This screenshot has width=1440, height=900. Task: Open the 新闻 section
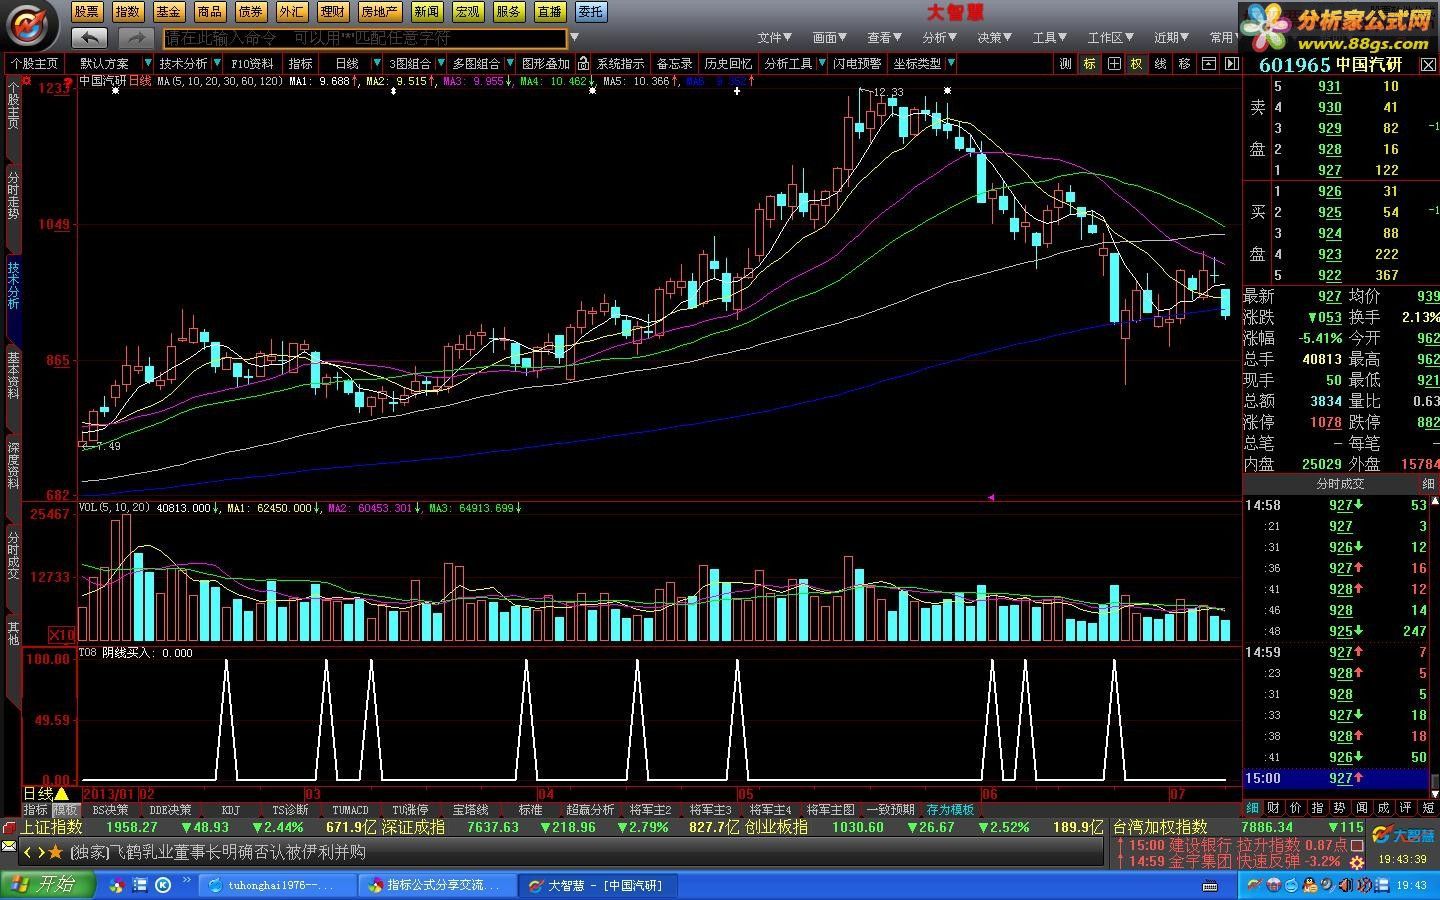pos(427,11)
